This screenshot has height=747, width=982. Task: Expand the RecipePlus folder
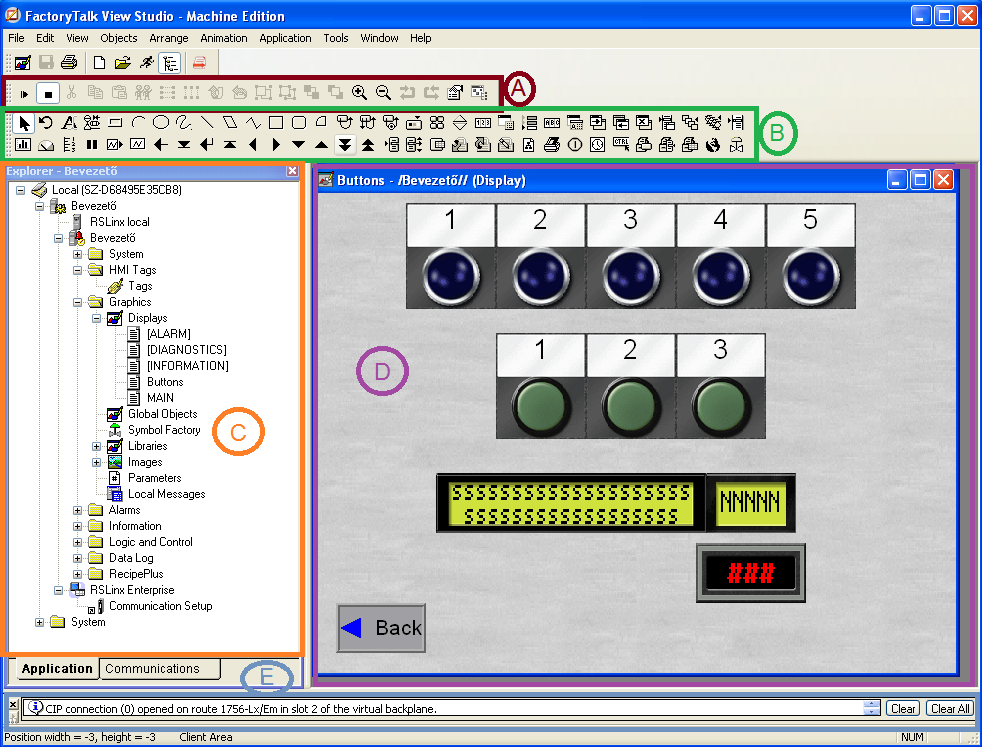(x=78, y=574)
